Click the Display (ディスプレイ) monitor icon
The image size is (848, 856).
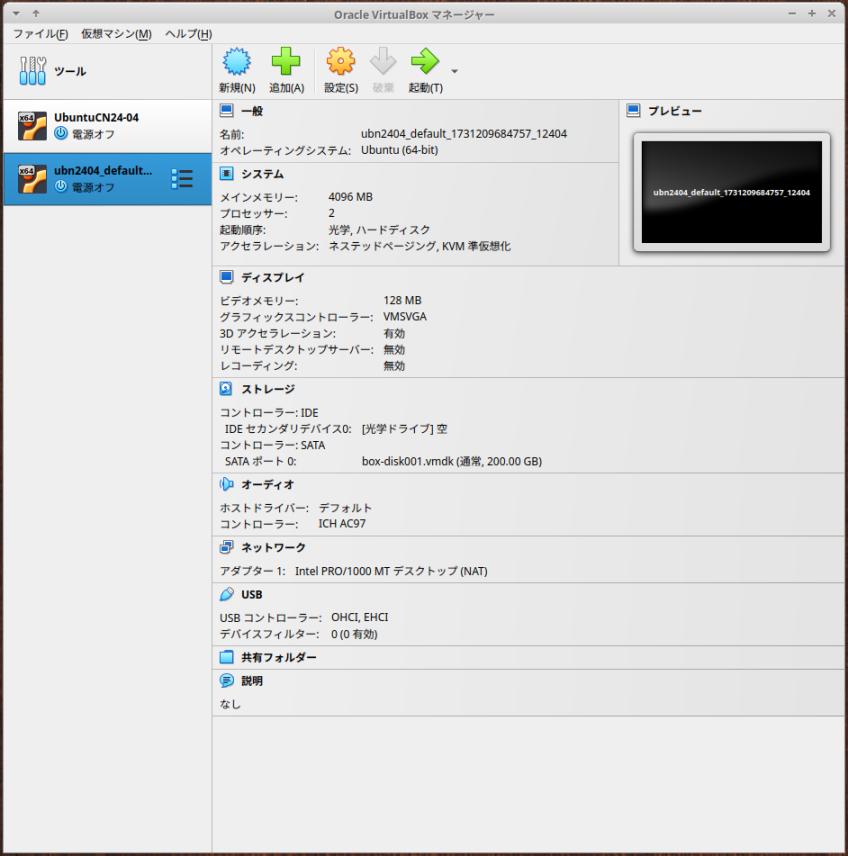[x=227, y=277]
